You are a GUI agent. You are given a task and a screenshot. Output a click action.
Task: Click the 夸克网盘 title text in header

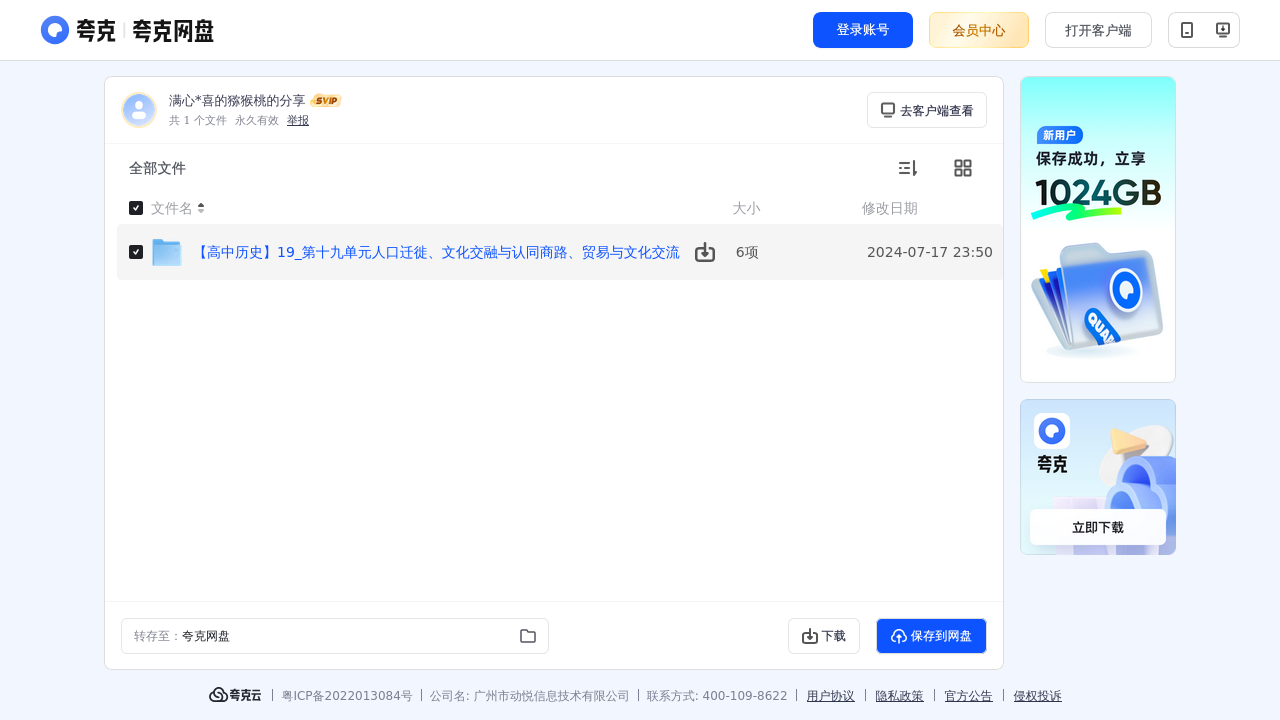tap(173, 30)
